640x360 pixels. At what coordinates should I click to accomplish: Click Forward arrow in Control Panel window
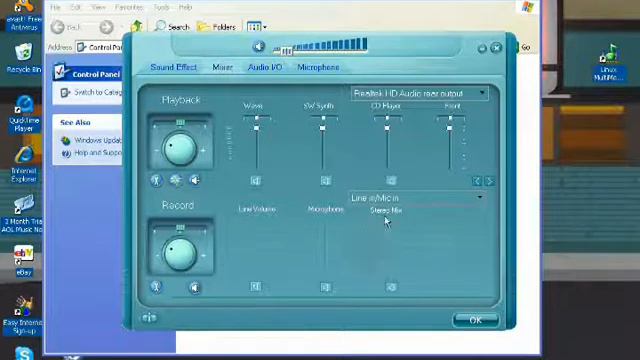pyautogui.click(x=106, y=27)
